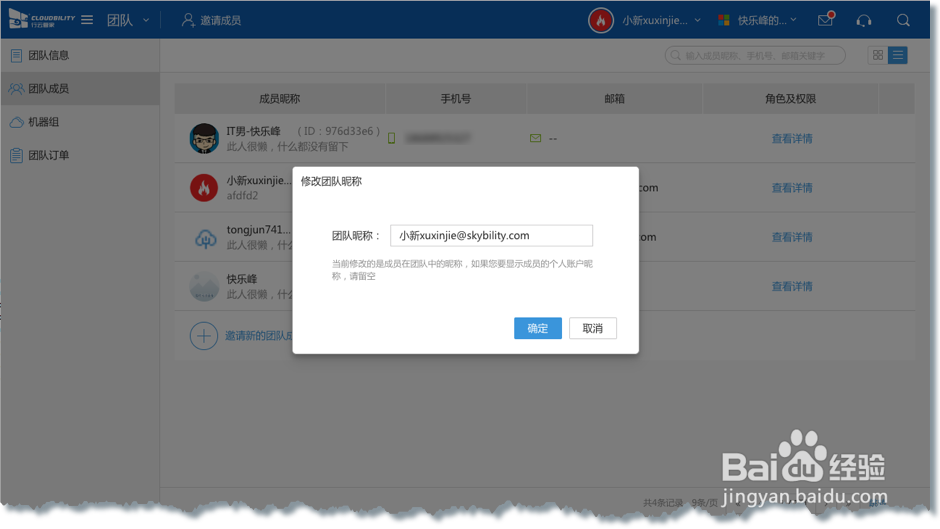The height and width of the screenshot is (529, 940).
Task: Click the landscape avatar of 快乐峰 row
Action: click(x=204, y=287)
